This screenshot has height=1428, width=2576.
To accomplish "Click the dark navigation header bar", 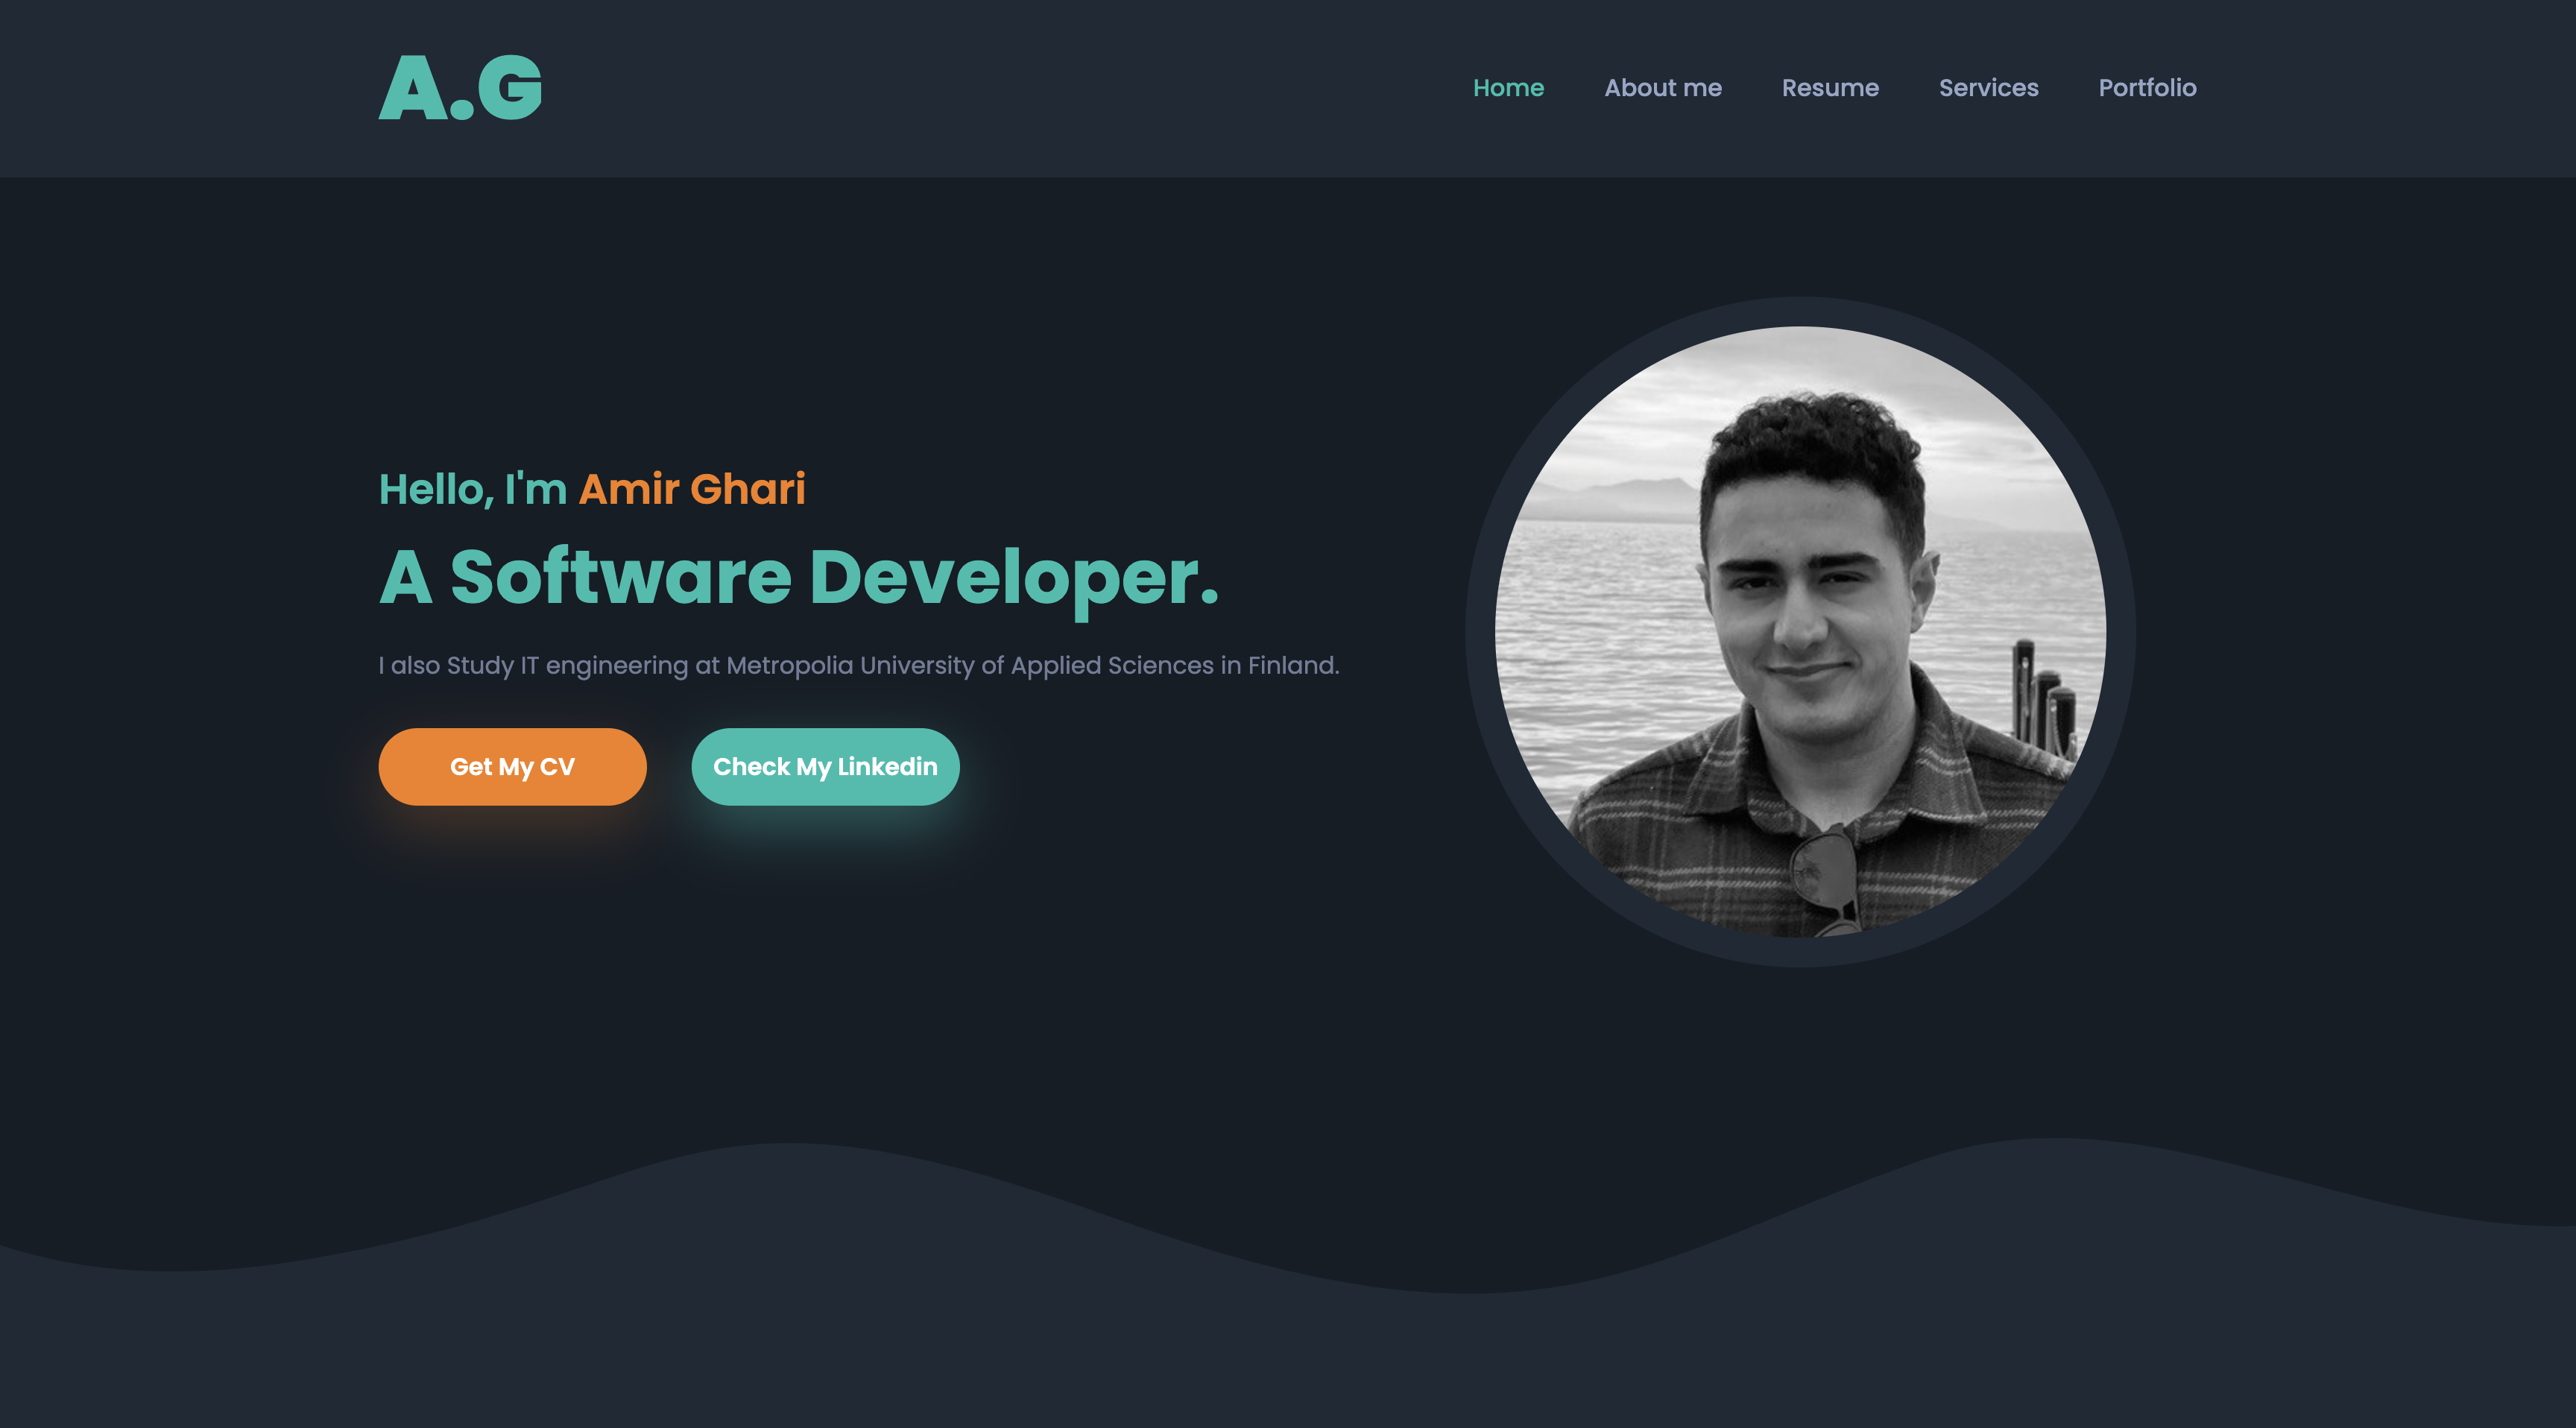I will [1000, 88].
